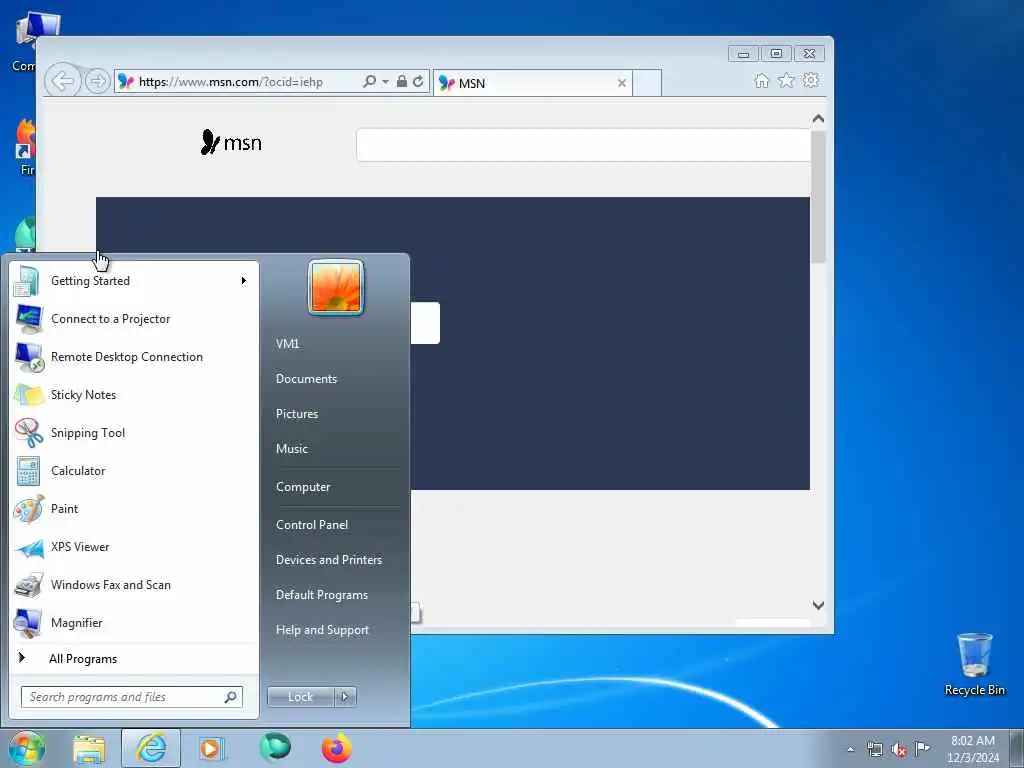1024x768 pixels.
Task: Open the Recycle Bin desktop icon
Action: 975,664
